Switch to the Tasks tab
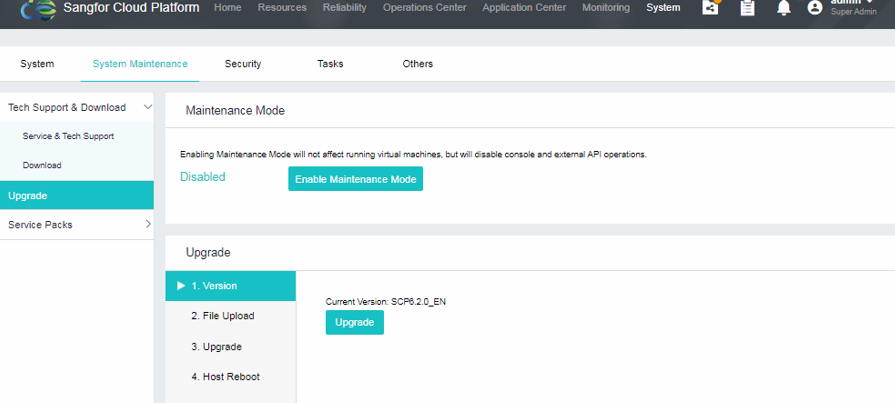 (330, 64)
